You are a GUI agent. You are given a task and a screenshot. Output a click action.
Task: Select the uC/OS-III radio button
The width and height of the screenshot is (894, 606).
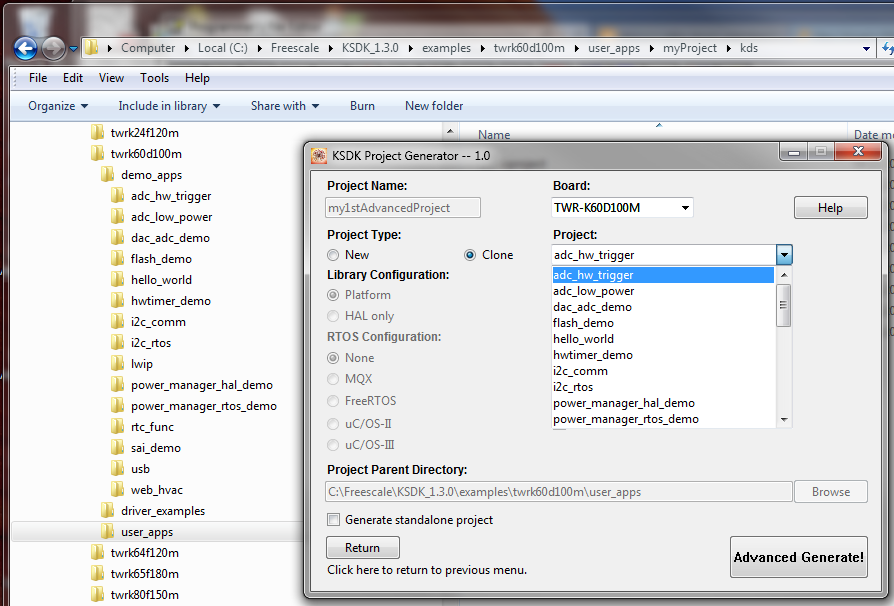333,445
